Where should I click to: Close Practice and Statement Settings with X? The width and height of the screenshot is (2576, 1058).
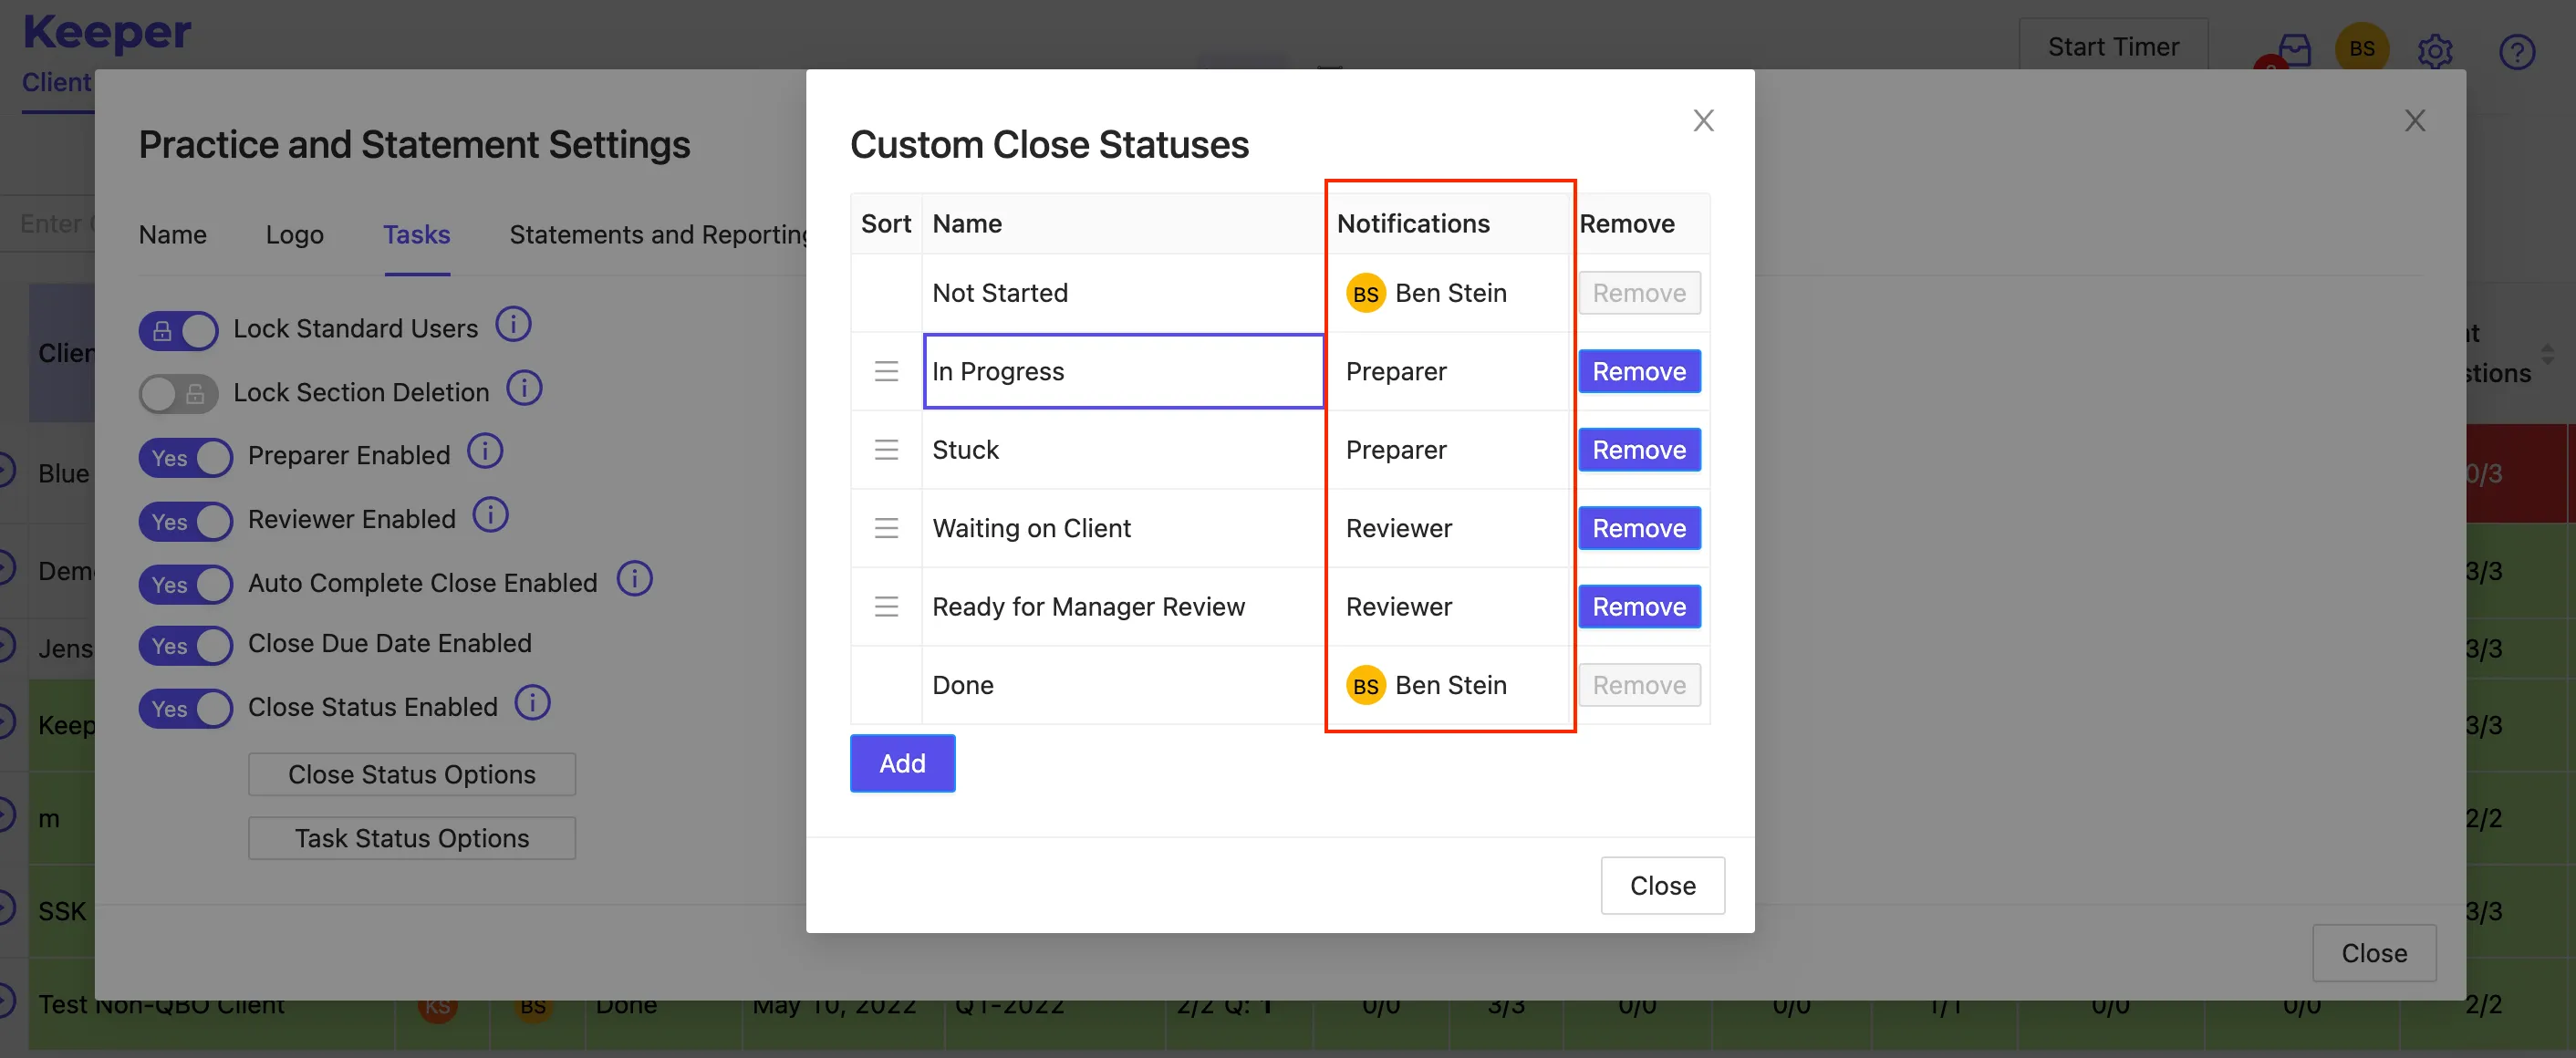tap(2414, 121)
